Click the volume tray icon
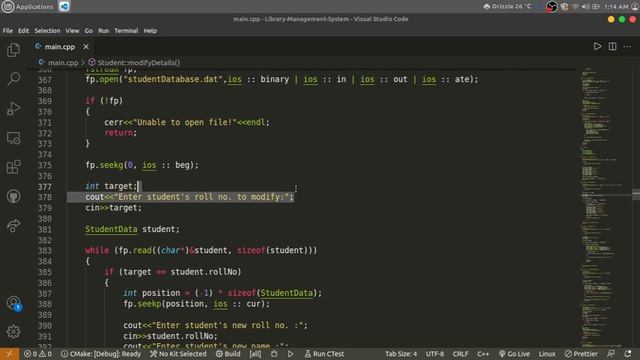640x360 pixels. [x=586, y=7]
